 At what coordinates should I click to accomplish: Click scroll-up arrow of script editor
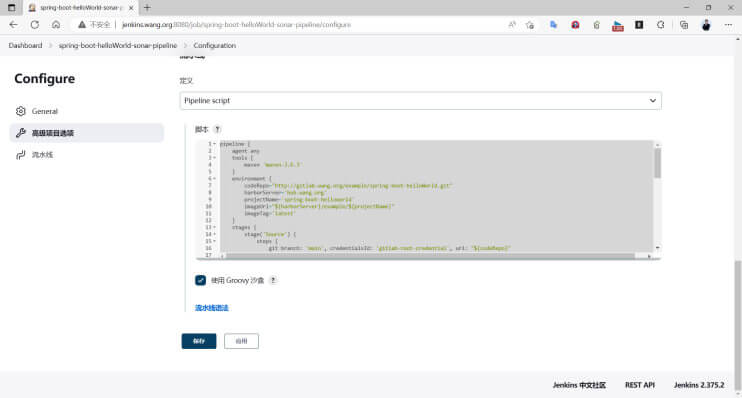[657, 144]
